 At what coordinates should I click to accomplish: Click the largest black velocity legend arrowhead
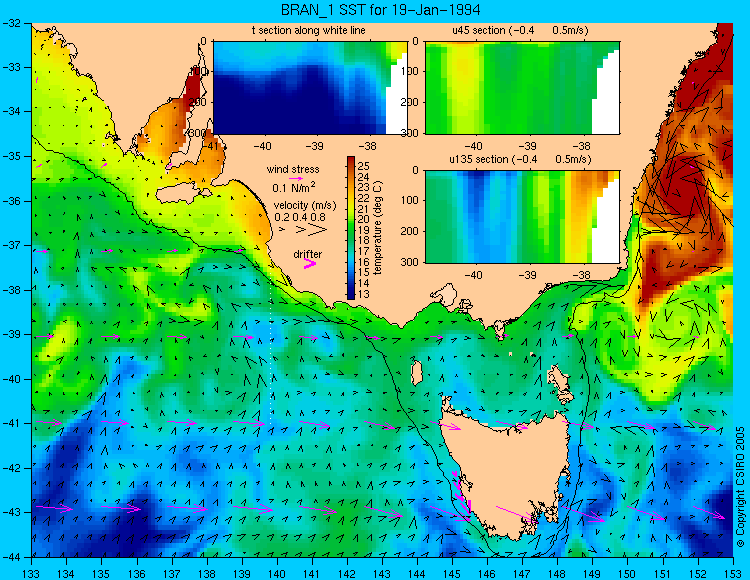(317, 230)
